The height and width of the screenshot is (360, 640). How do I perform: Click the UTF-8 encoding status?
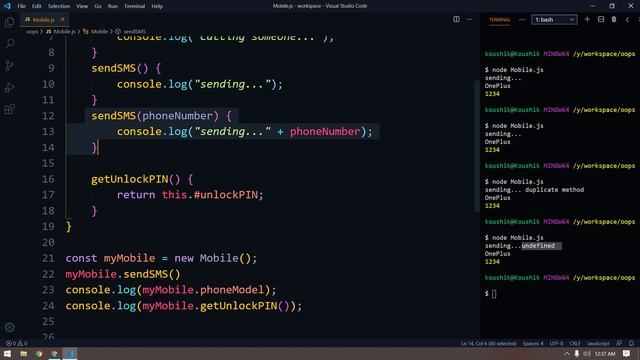(x=556, y=343)
